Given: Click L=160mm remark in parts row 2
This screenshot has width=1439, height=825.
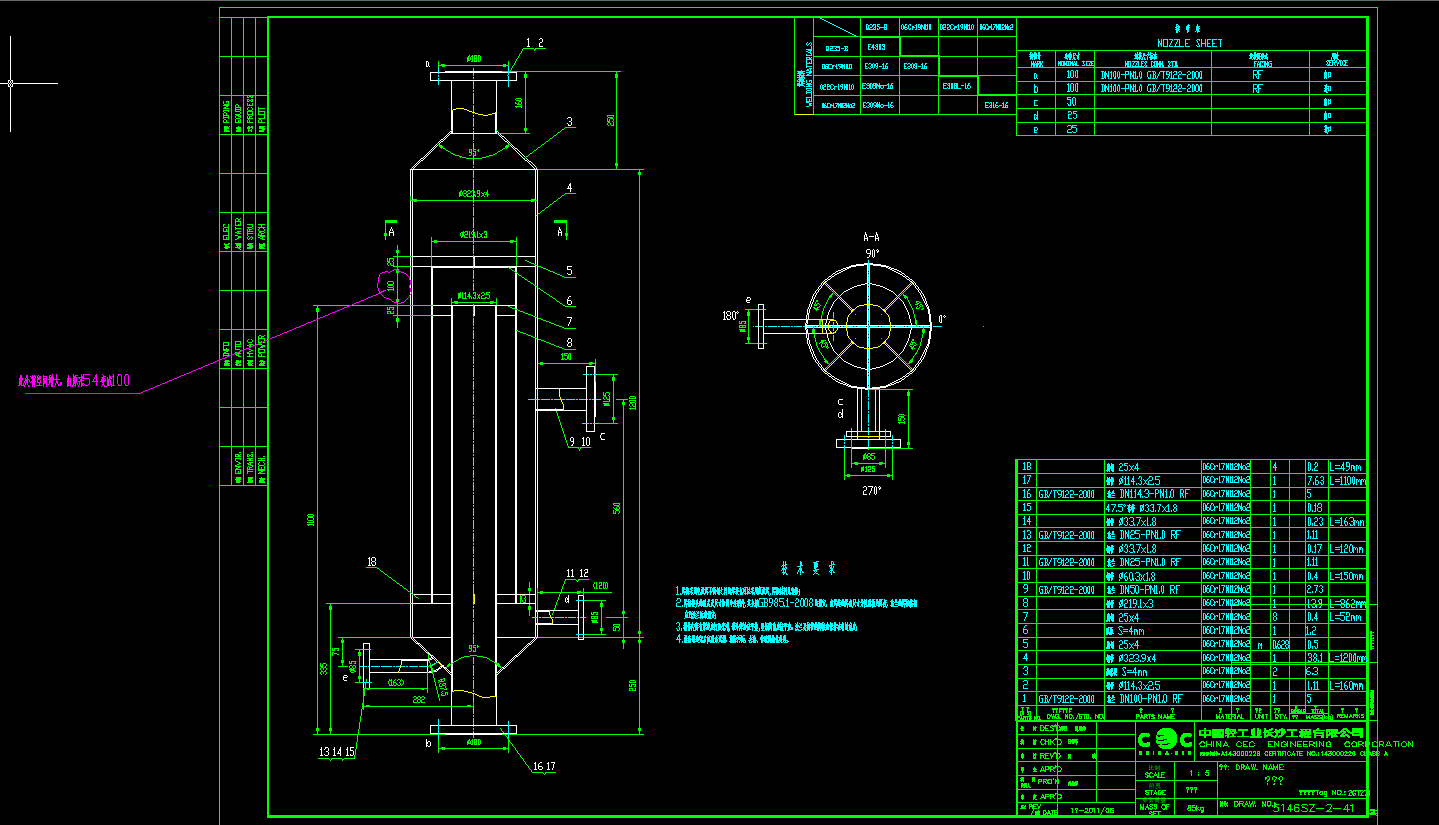Looking at the screenshot, I should [x=1346, y=685].
